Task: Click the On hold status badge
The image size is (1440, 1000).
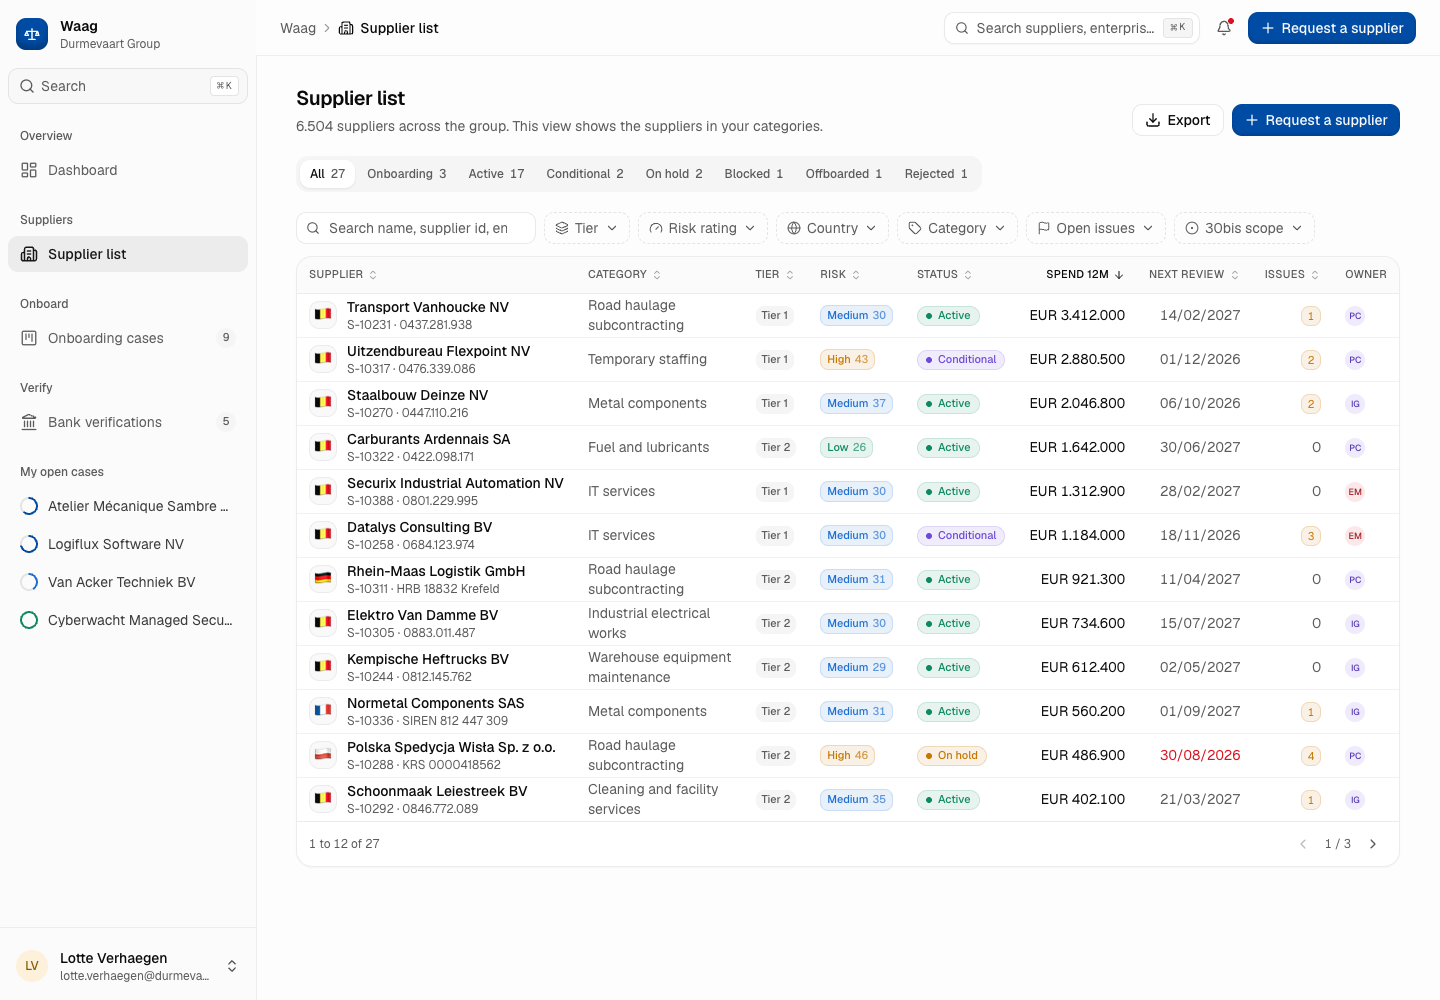Action: pos(952,756)
